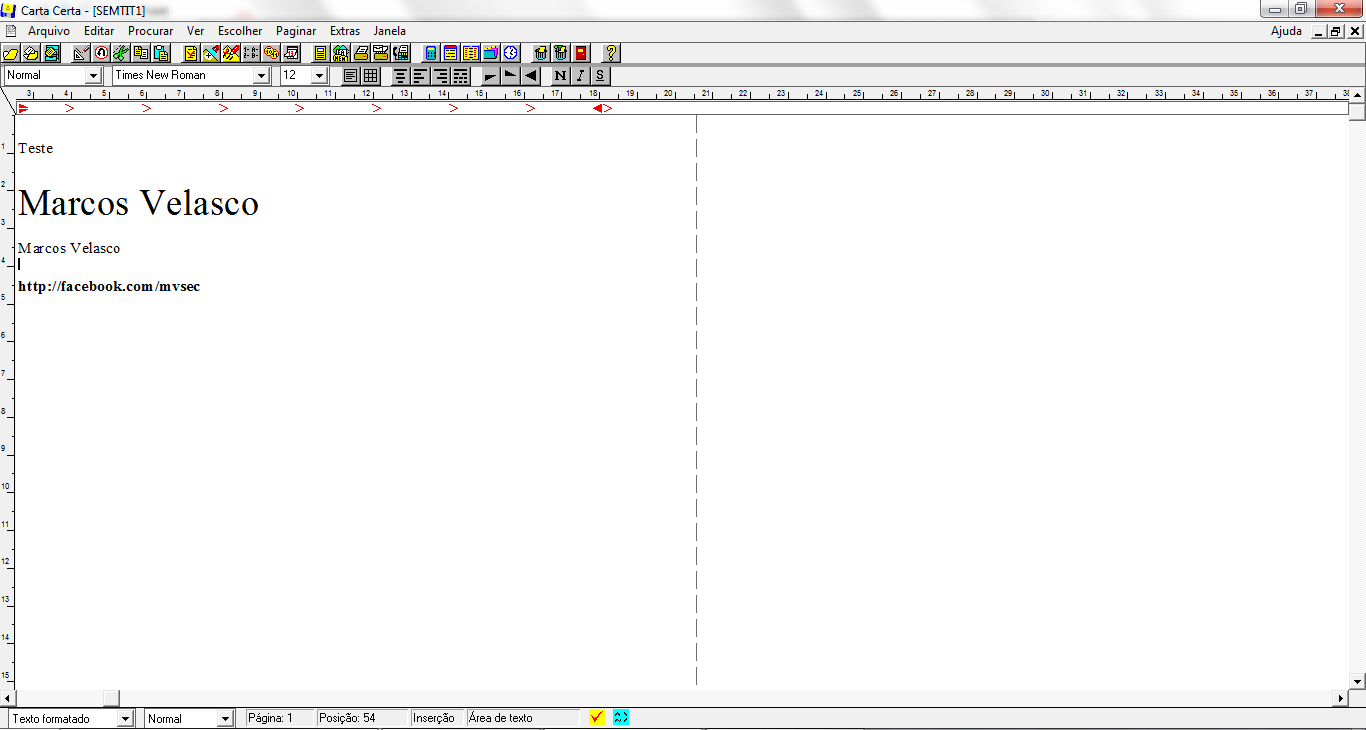Click the horizontal scrollbar thumb
Screen dimensions: 1366x730
click(x=111, y=698)
